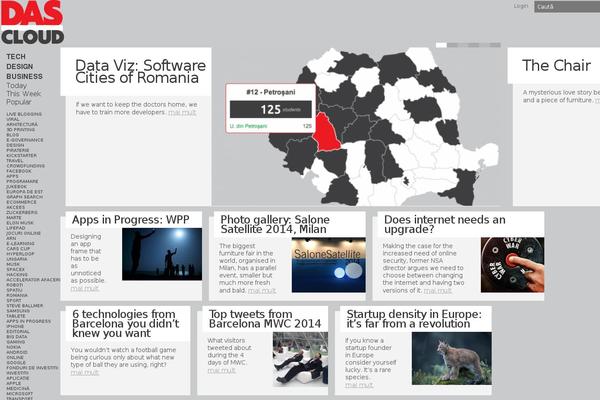The image size is (600, 400).
Task: Select the EUROPA DE EST tag
Action: pos(25,192)
